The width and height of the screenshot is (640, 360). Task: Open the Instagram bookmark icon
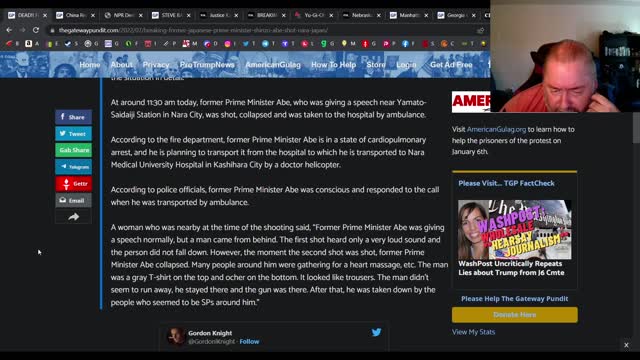pyautogui.click(x=227, y=43)
